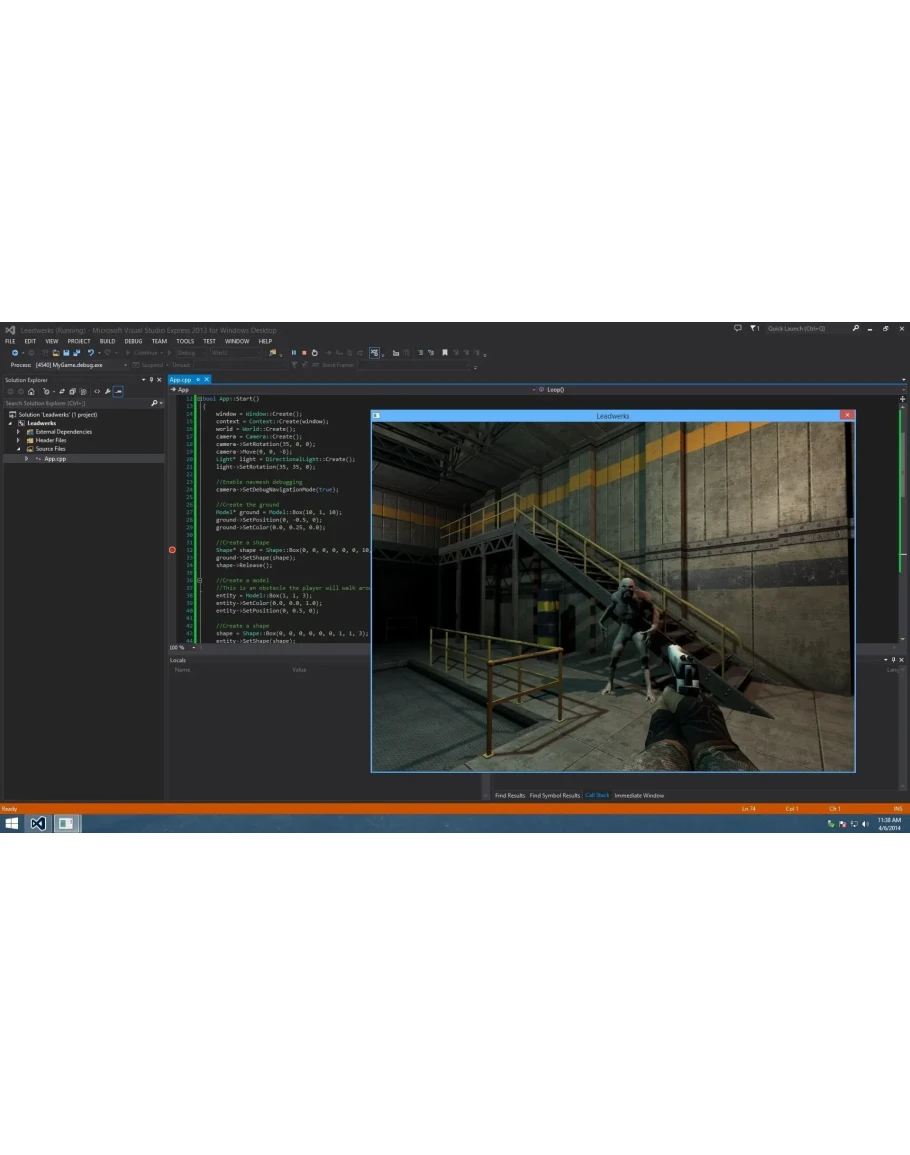Click the Stop Debugging red square icon

click(303, 353)
